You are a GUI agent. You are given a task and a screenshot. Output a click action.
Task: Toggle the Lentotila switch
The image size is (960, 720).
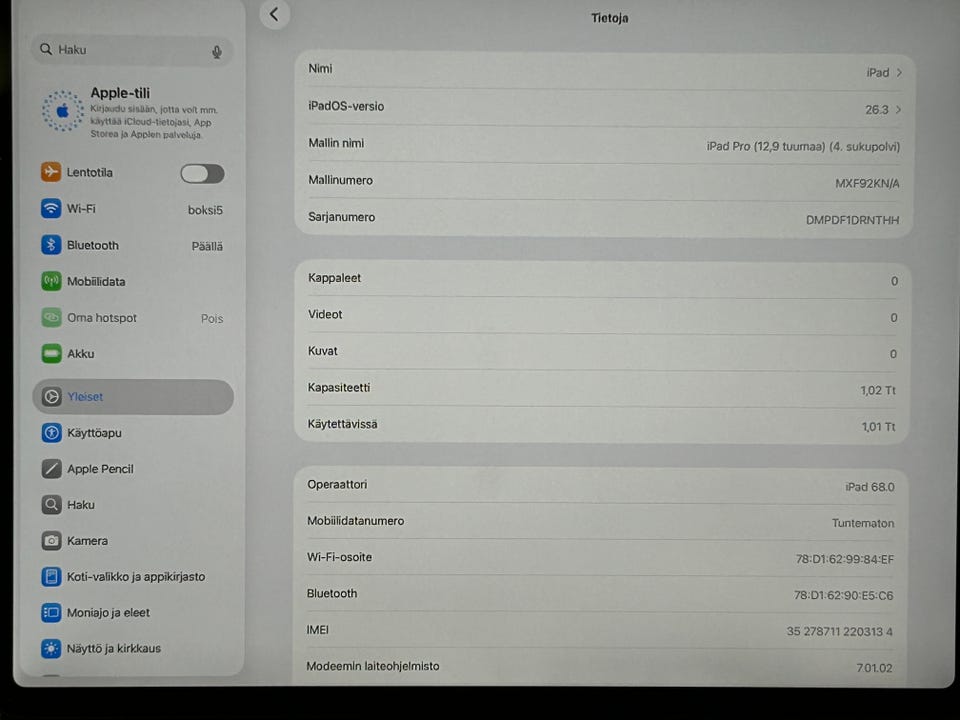coord(202,173)
